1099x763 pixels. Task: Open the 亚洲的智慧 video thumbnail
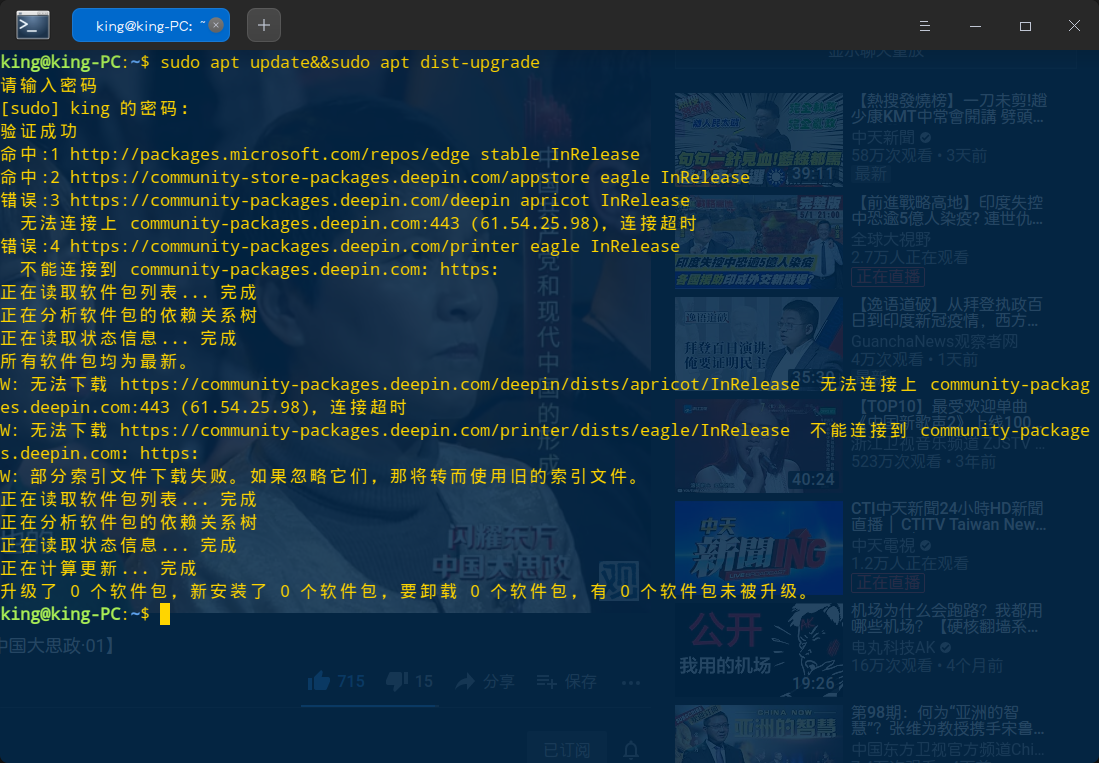pos(759,734)
